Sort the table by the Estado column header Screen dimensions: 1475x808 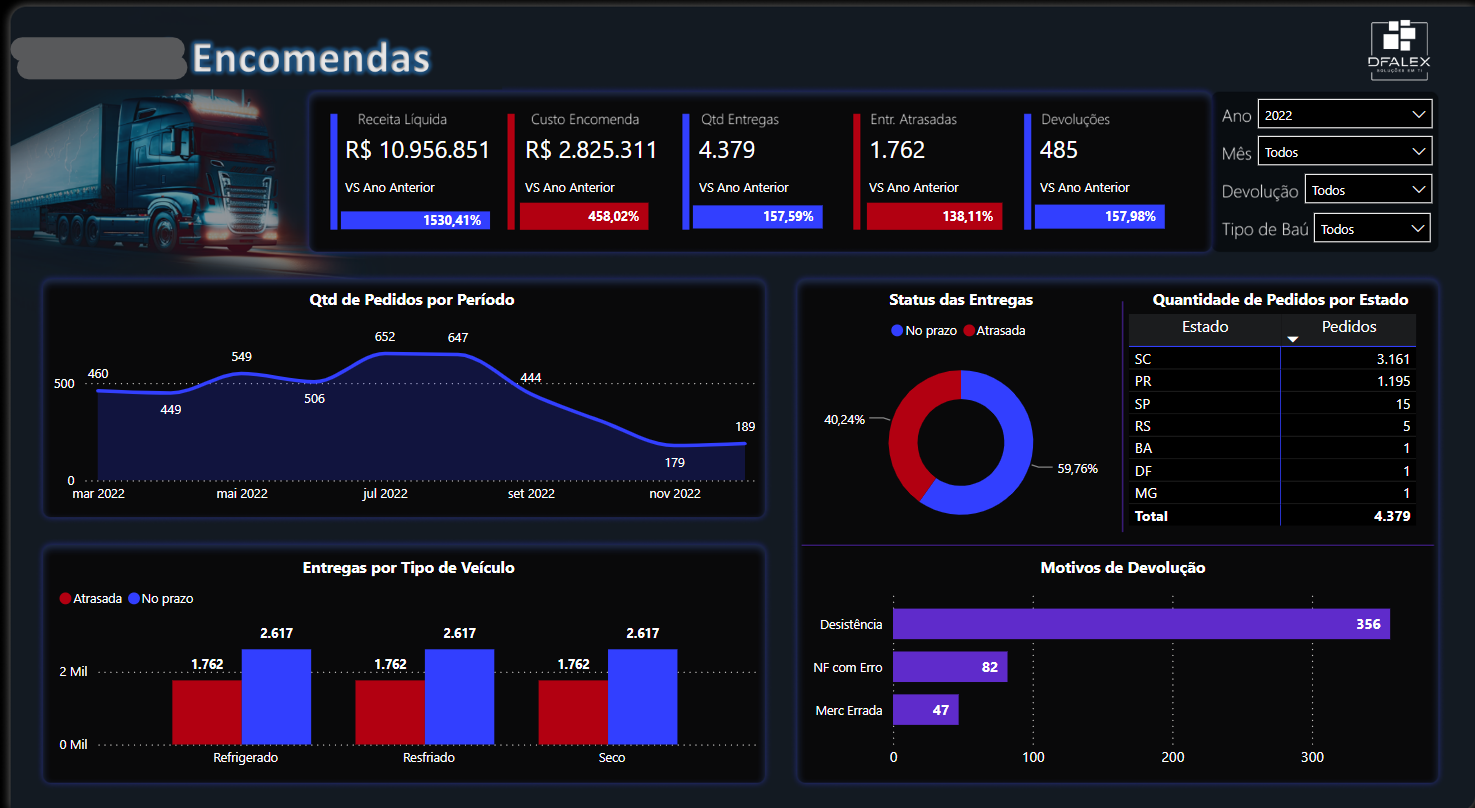pyautogui.click(x=1205, y=327)
